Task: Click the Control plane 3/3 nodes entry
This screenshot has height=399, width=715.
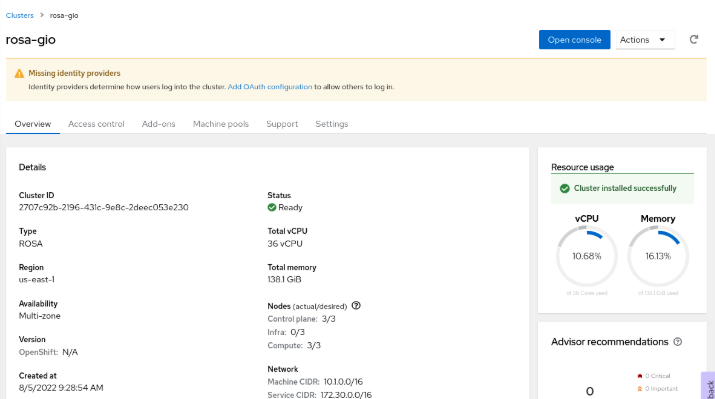Action: 301,319
